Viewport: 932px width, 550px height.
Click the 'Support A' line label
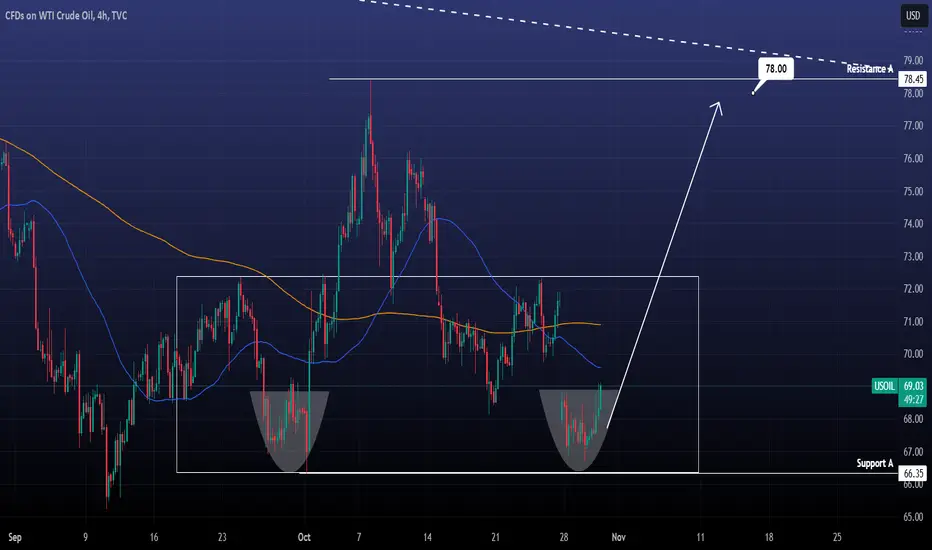pos(874,463)
